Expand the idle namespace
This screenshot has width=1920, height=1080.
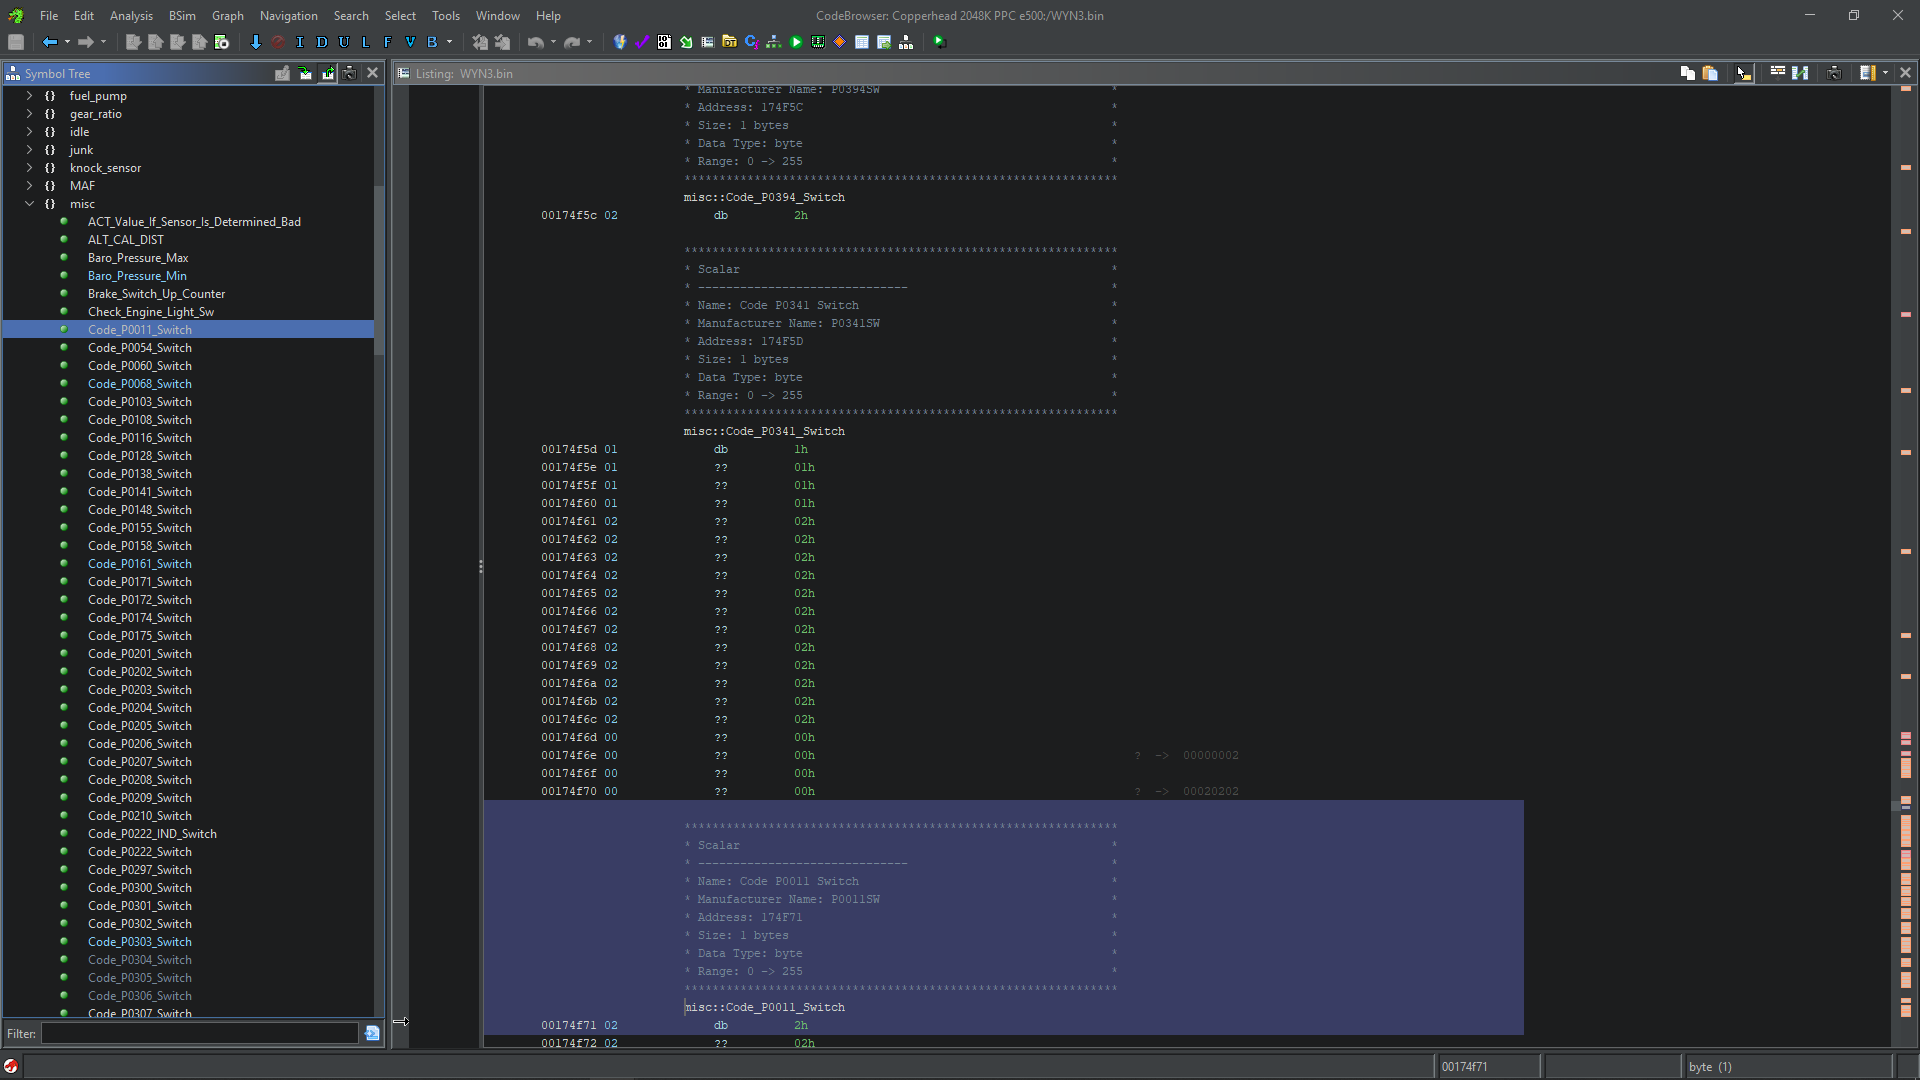[x=29, y=132]
